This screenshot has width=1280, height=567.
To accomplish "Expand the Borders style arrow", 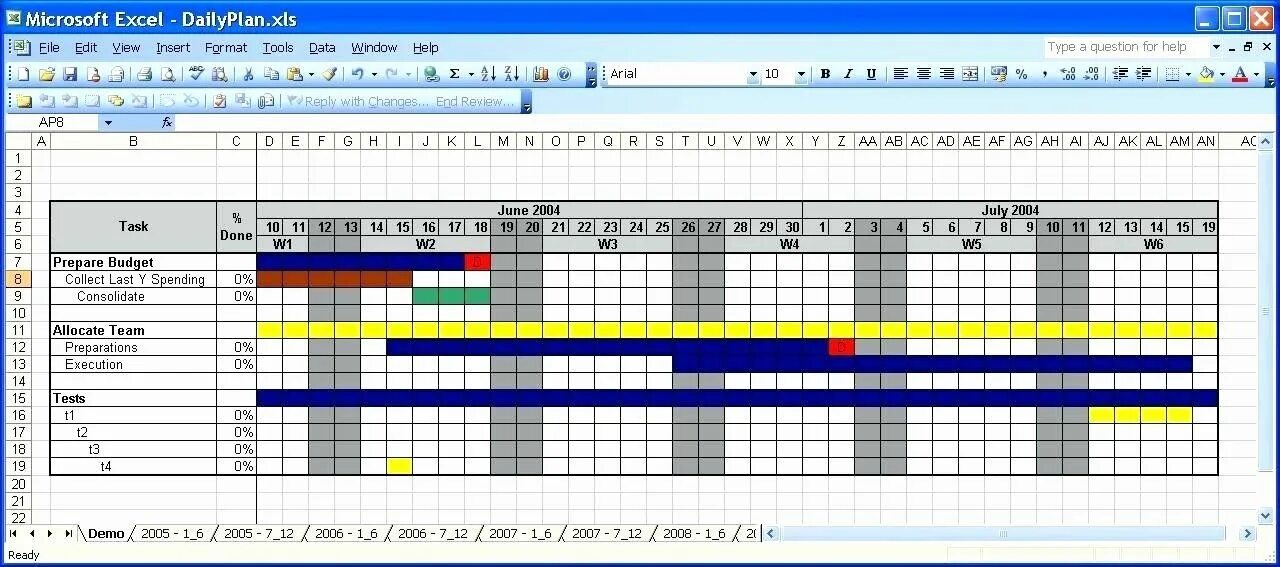I will [x=1187, y=74].
